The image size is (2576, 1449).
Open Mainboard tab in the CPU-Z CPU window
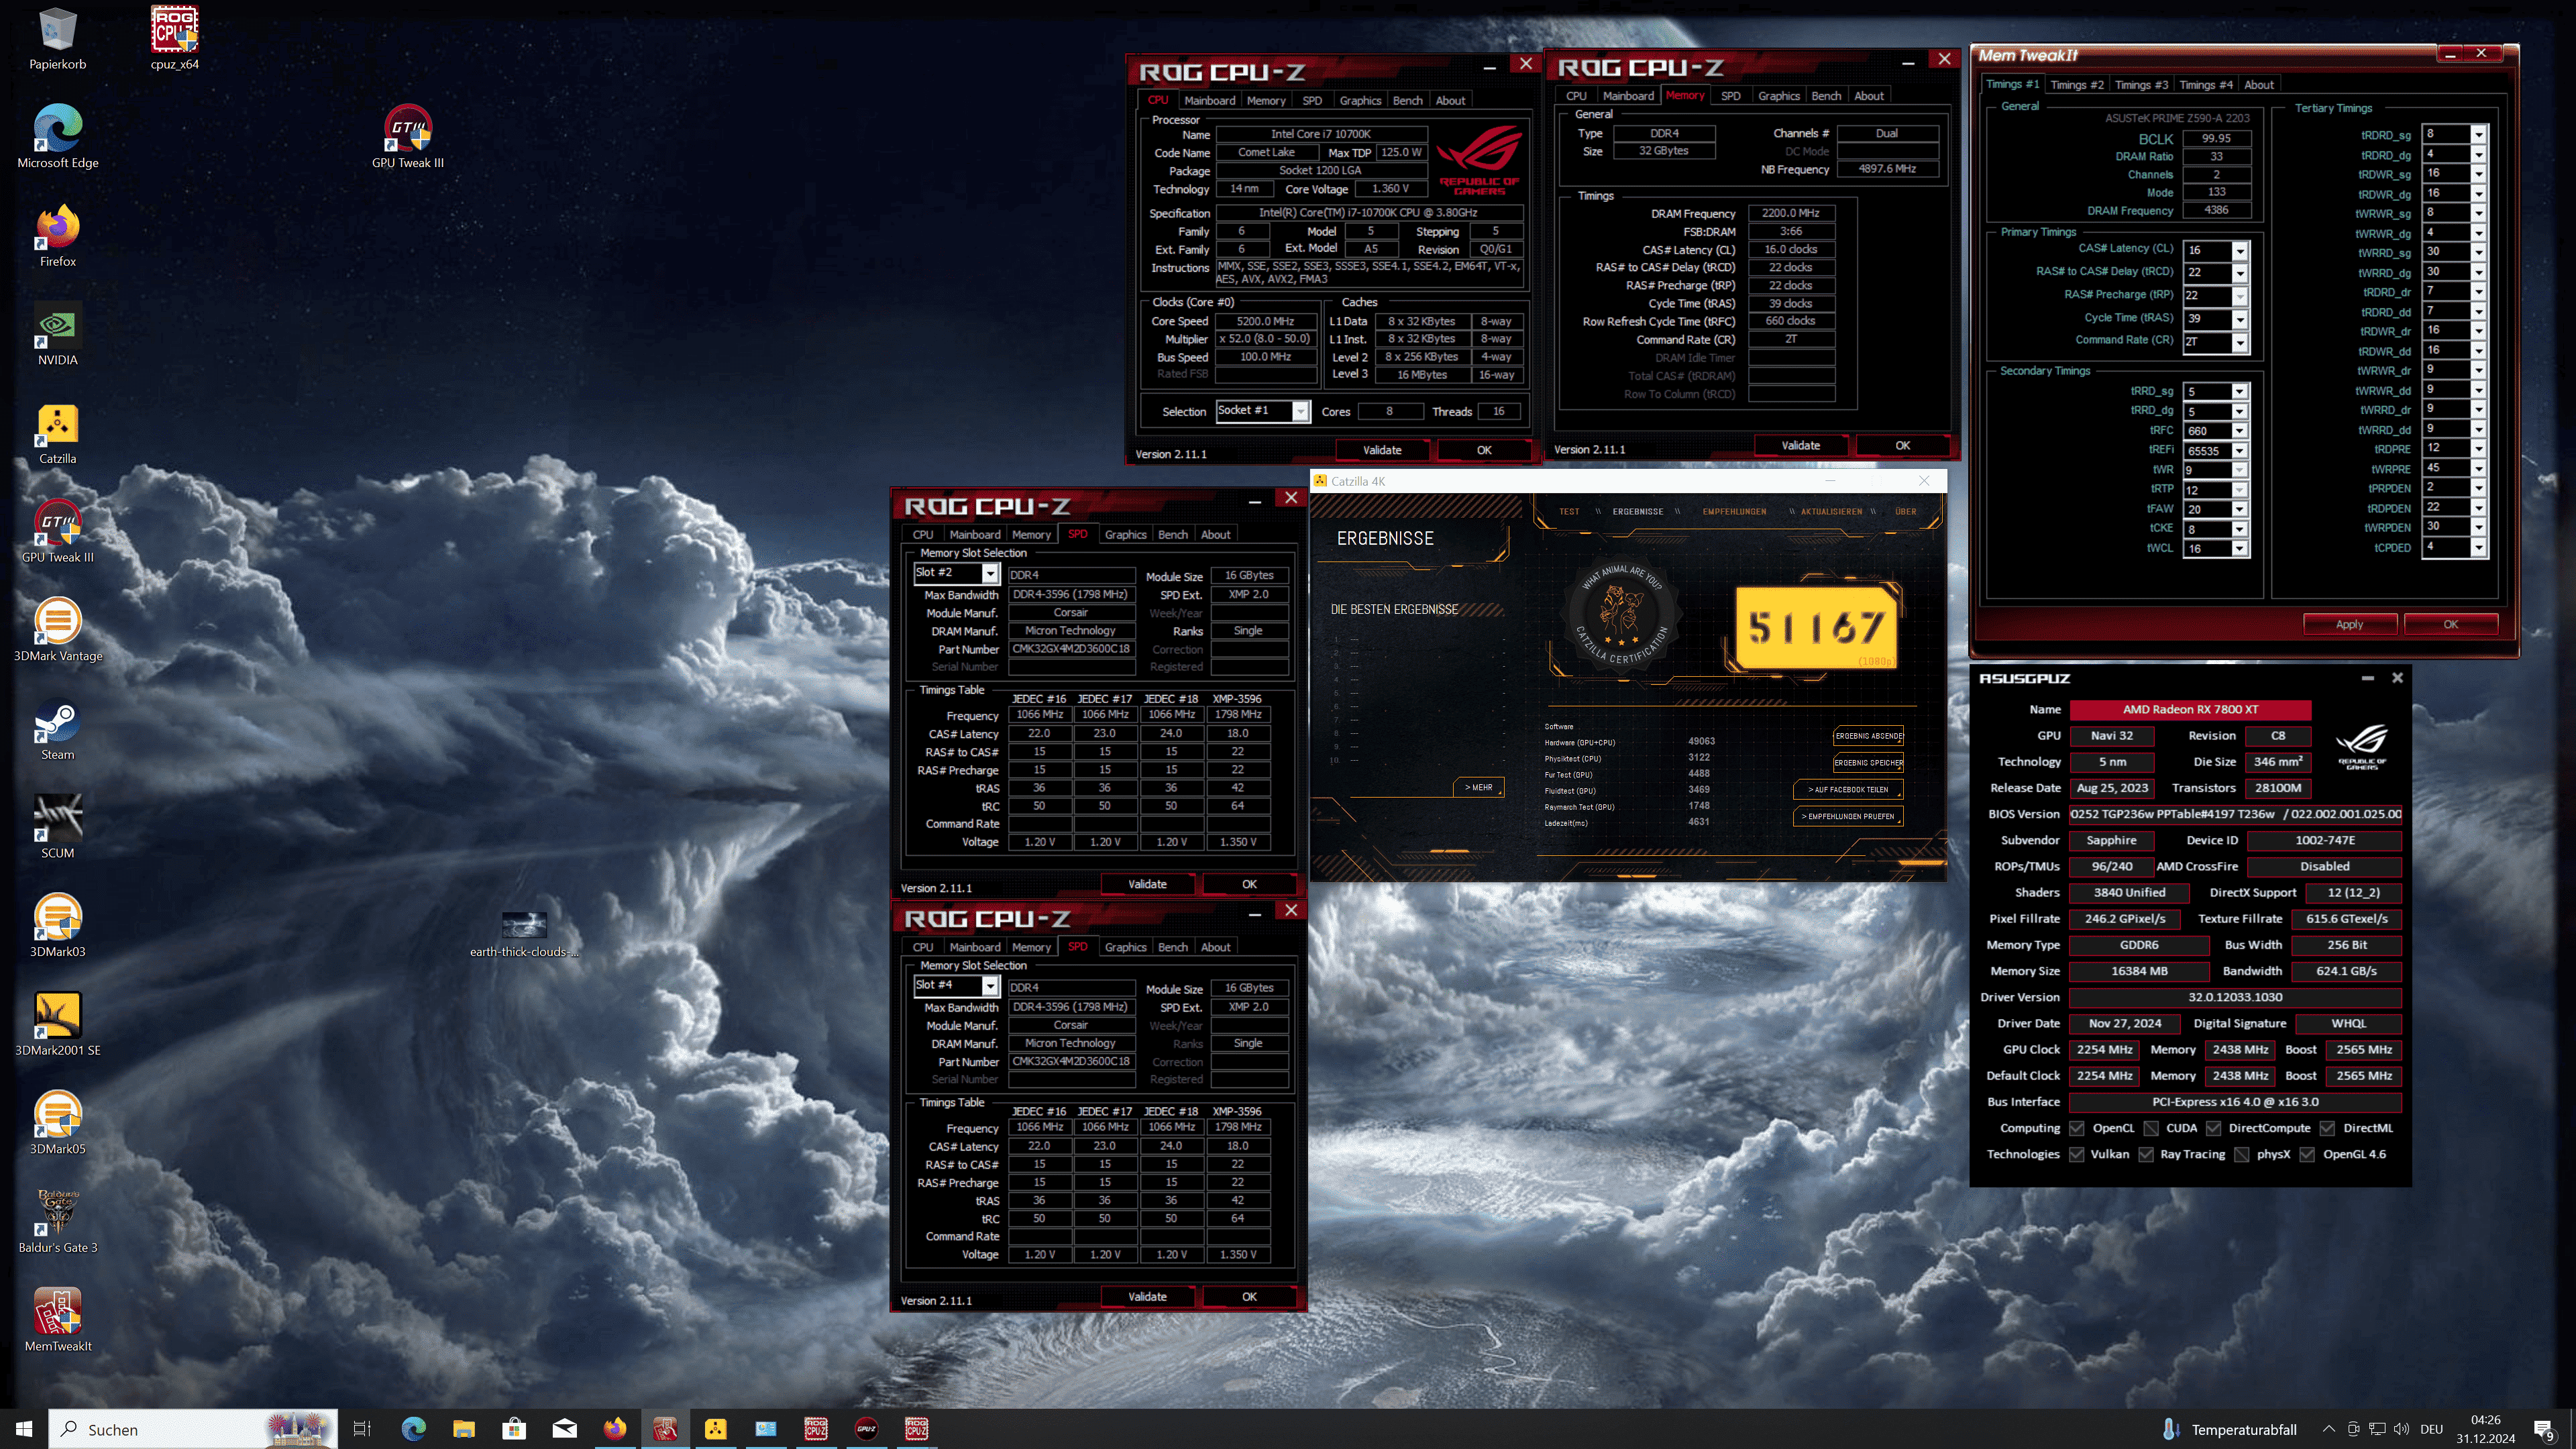1209,100
